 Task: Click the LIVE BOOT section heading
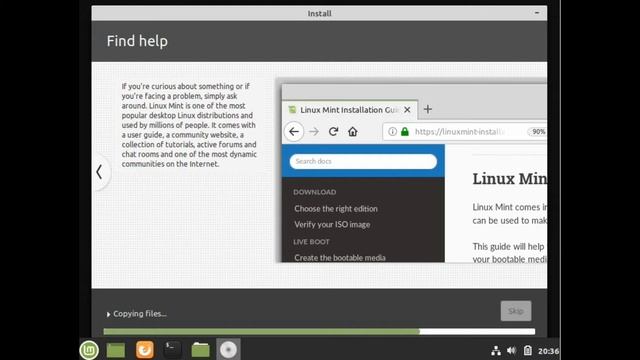pyautogui.click(x=311, y=242)
